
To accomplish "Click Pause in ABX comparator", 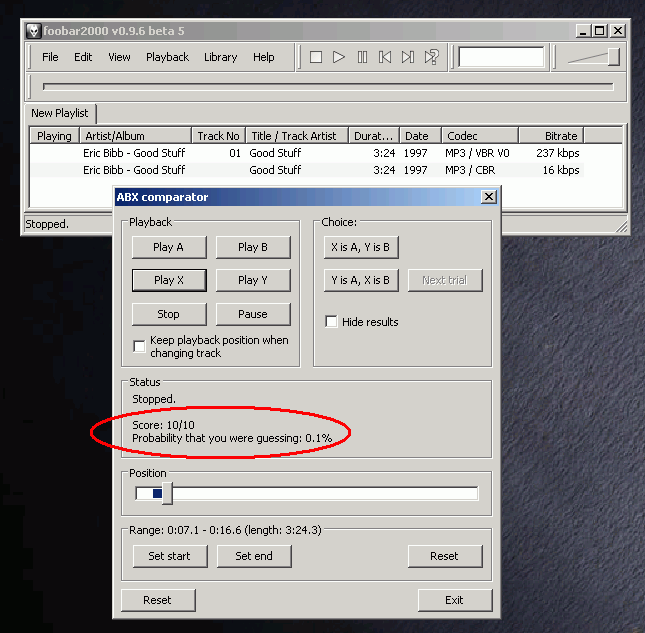I will (x=253, y=314).
